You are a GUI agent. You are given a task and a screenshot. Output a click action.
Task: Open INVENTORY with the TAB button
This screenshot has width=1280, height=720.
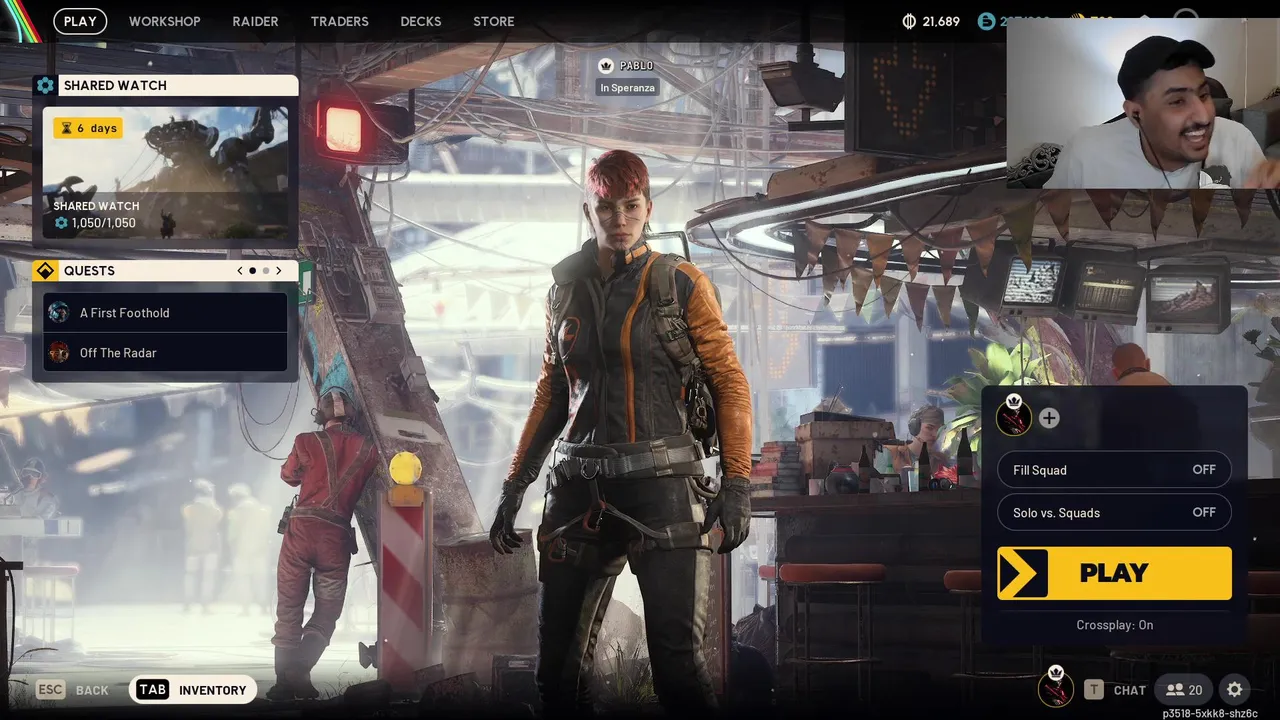[x=193, y=690]
